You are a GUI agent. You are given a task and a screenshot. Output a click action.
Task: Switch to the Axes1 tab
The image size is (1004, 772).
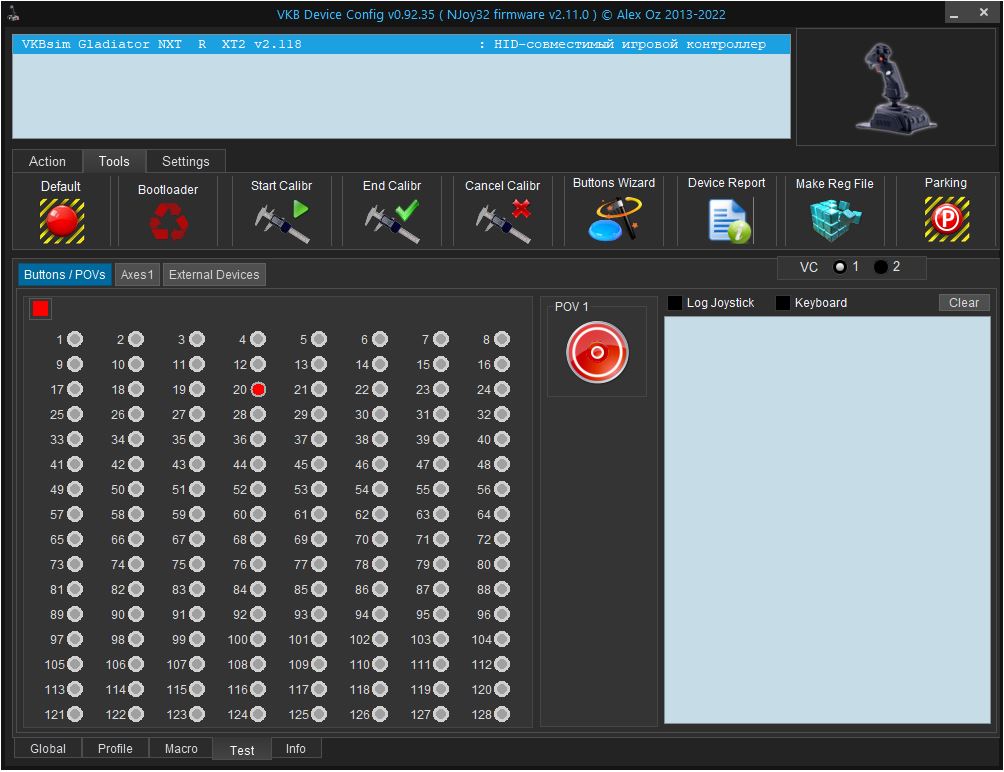point(137,275)
